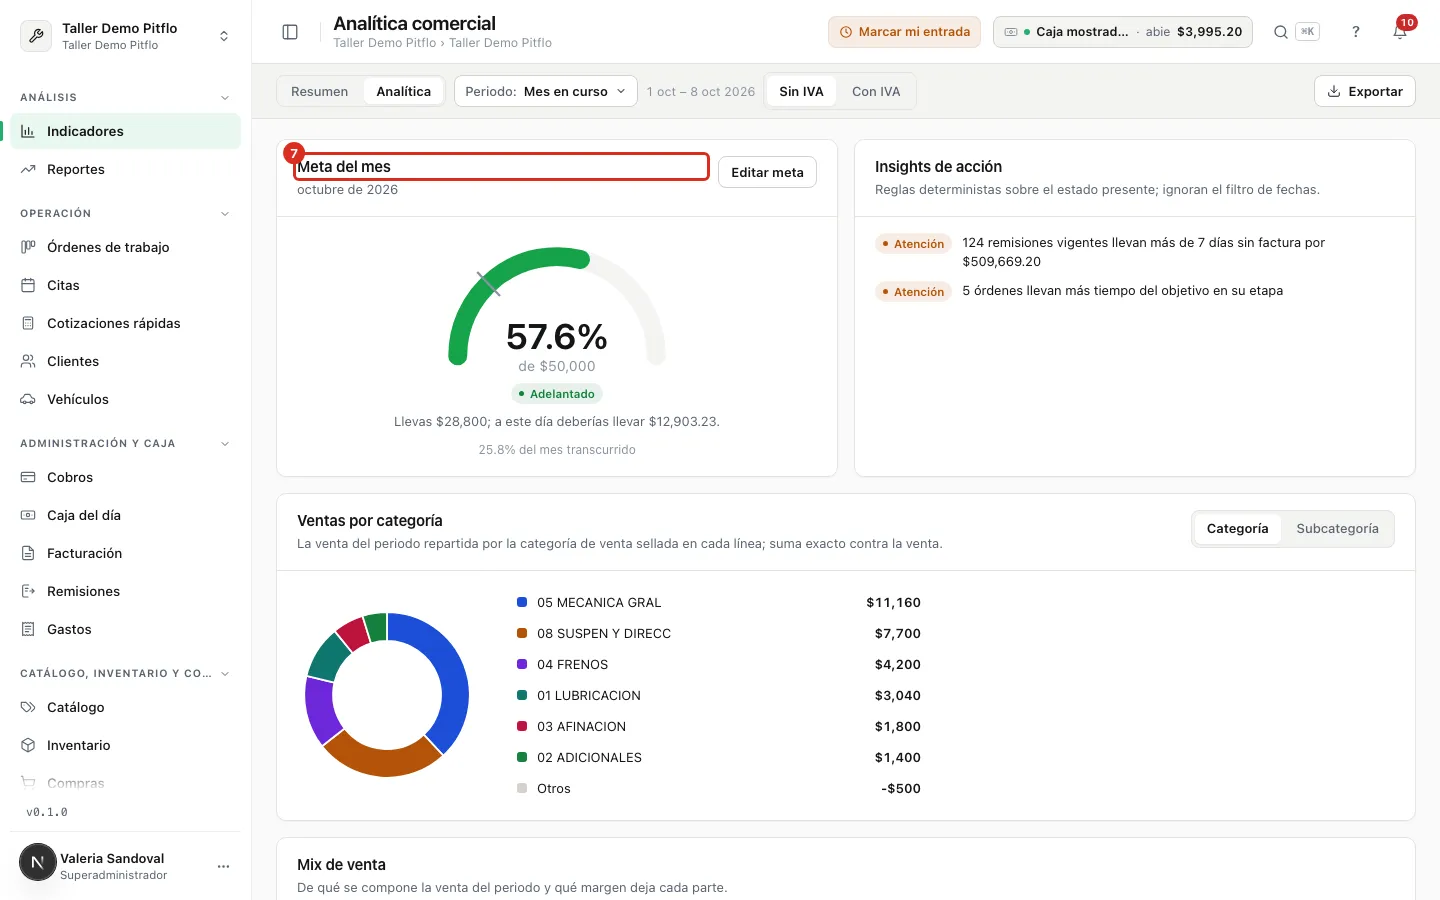
Task: Collapse the OPERACIÓN sidebar section
Action: click(x=225, y=214)
